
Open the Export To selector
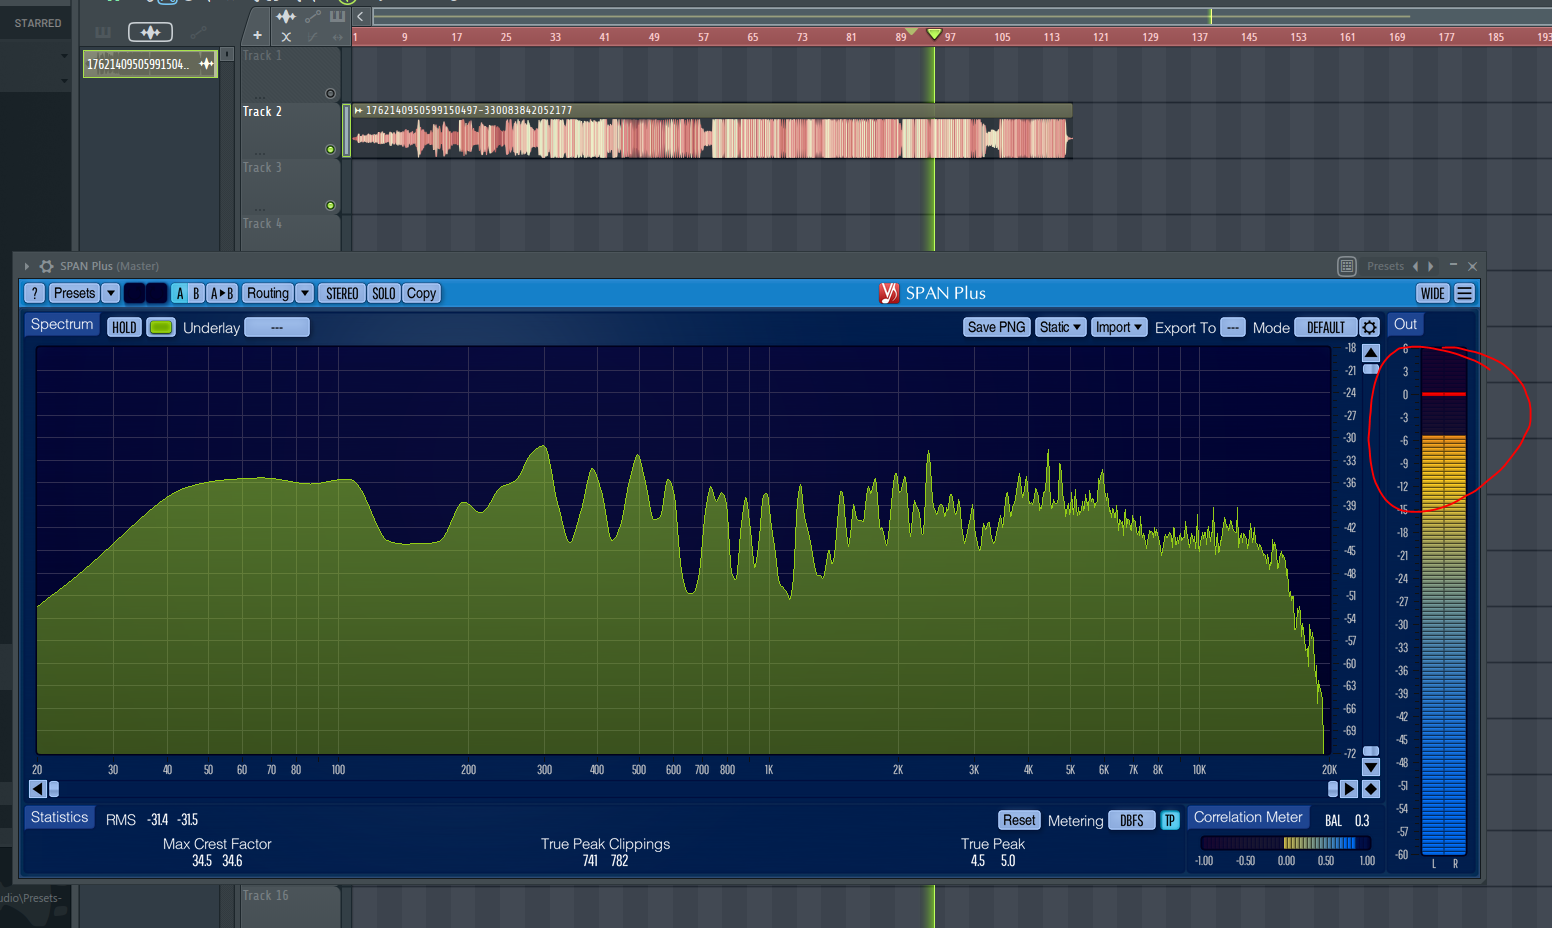tap(1233, 327)
